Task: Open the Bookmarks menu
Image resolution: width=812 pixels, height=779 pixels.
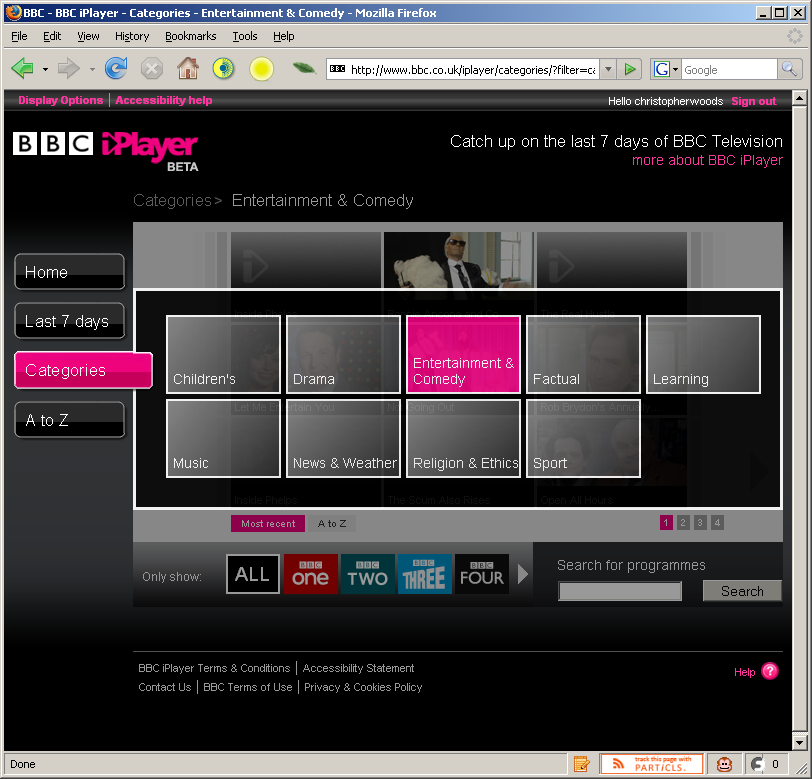Action: click(x=191, y=36)
